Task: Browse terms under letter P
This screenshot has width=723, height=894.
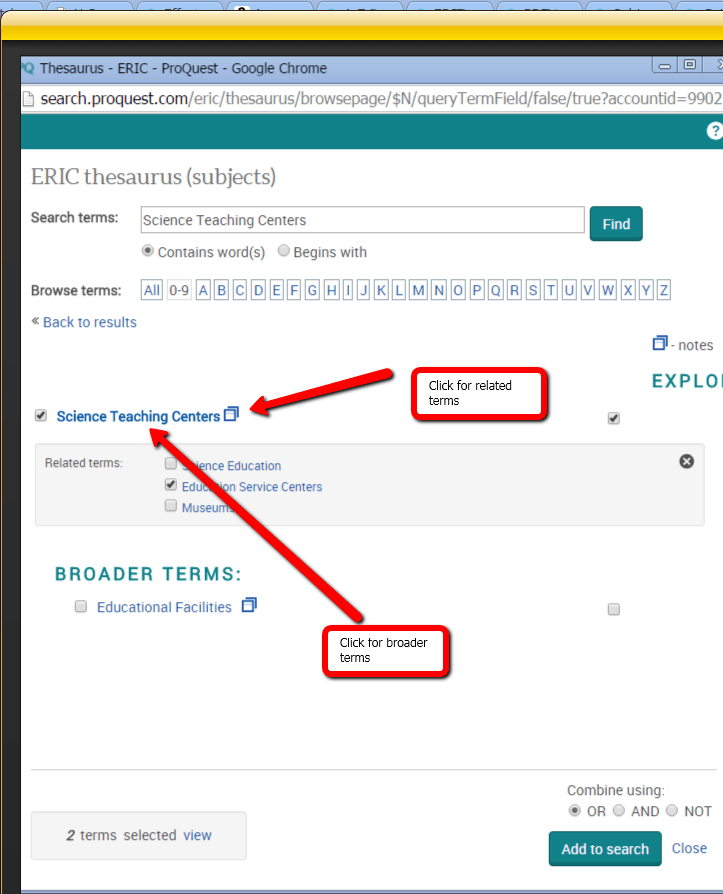Action: [x=477, y=290]
